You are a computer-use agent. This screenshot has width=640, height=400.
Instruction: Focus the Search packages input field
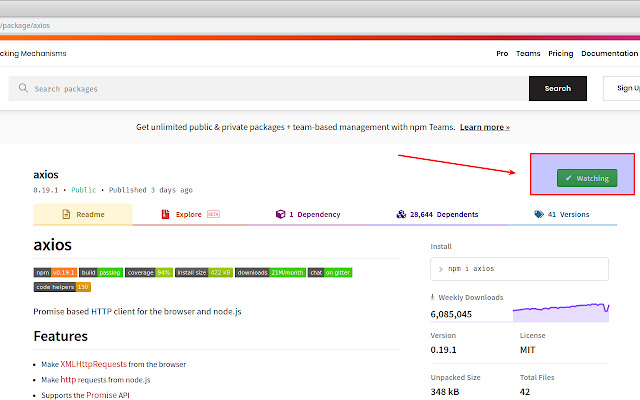(x=269, y=88)
